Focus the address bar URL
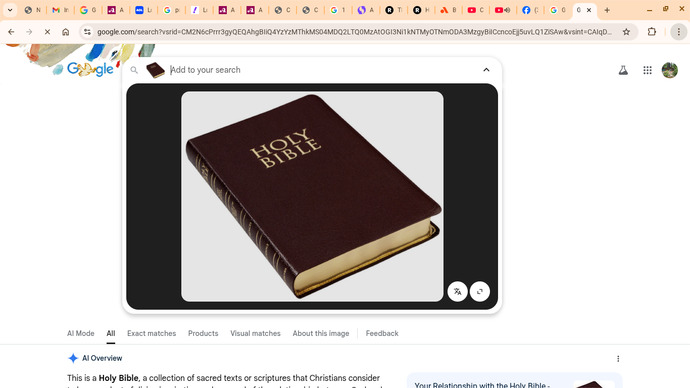 point(354,32)
